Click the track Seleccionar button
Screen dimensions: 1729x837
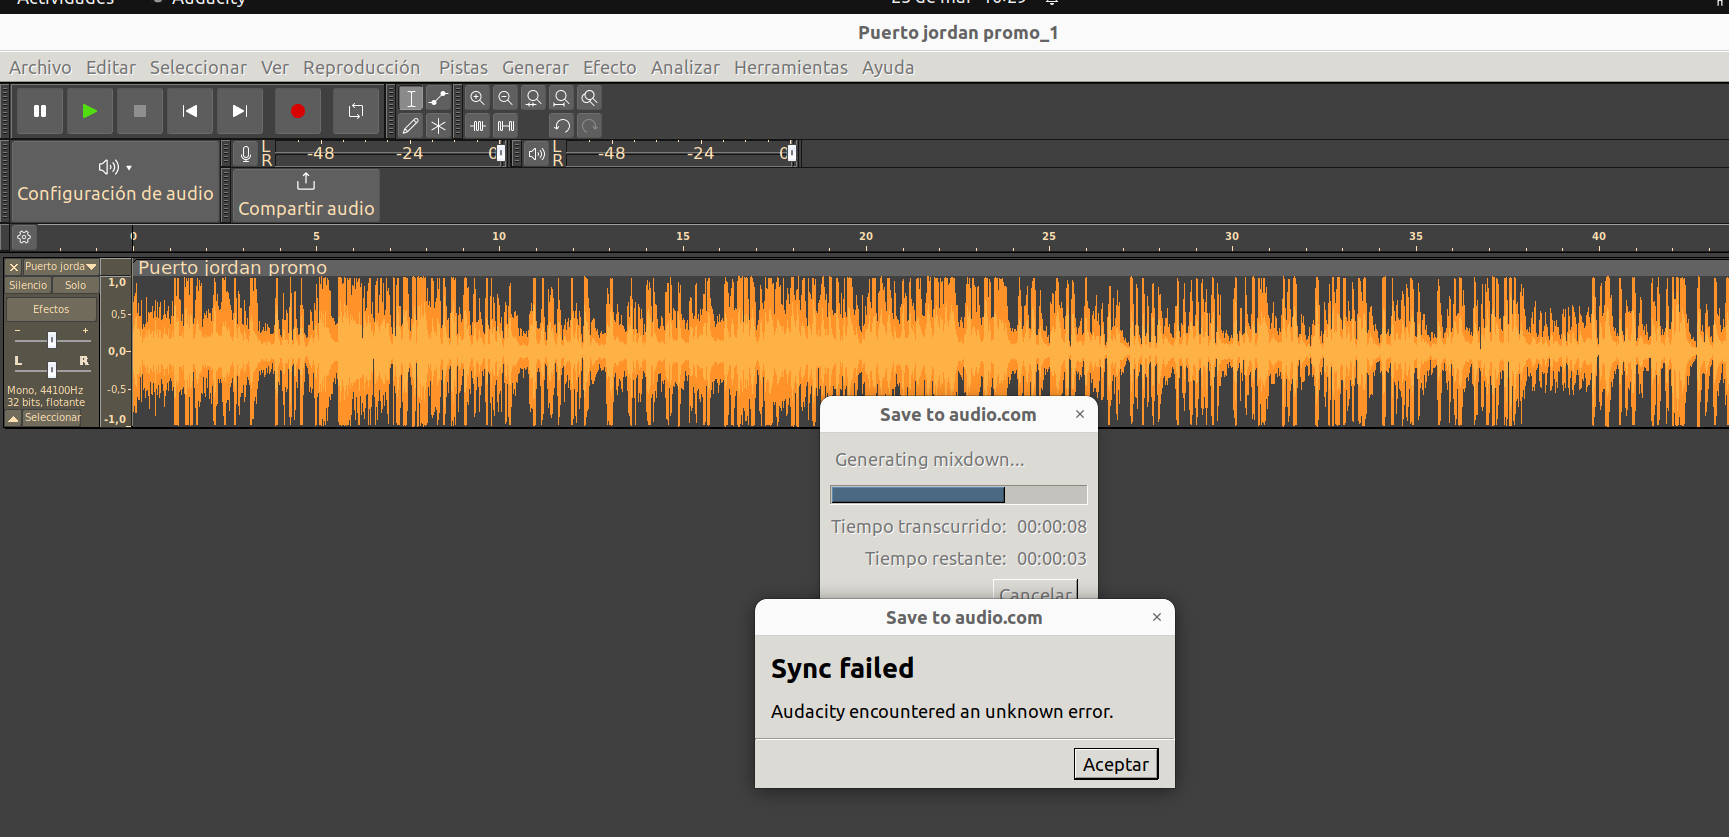(53, 418)
